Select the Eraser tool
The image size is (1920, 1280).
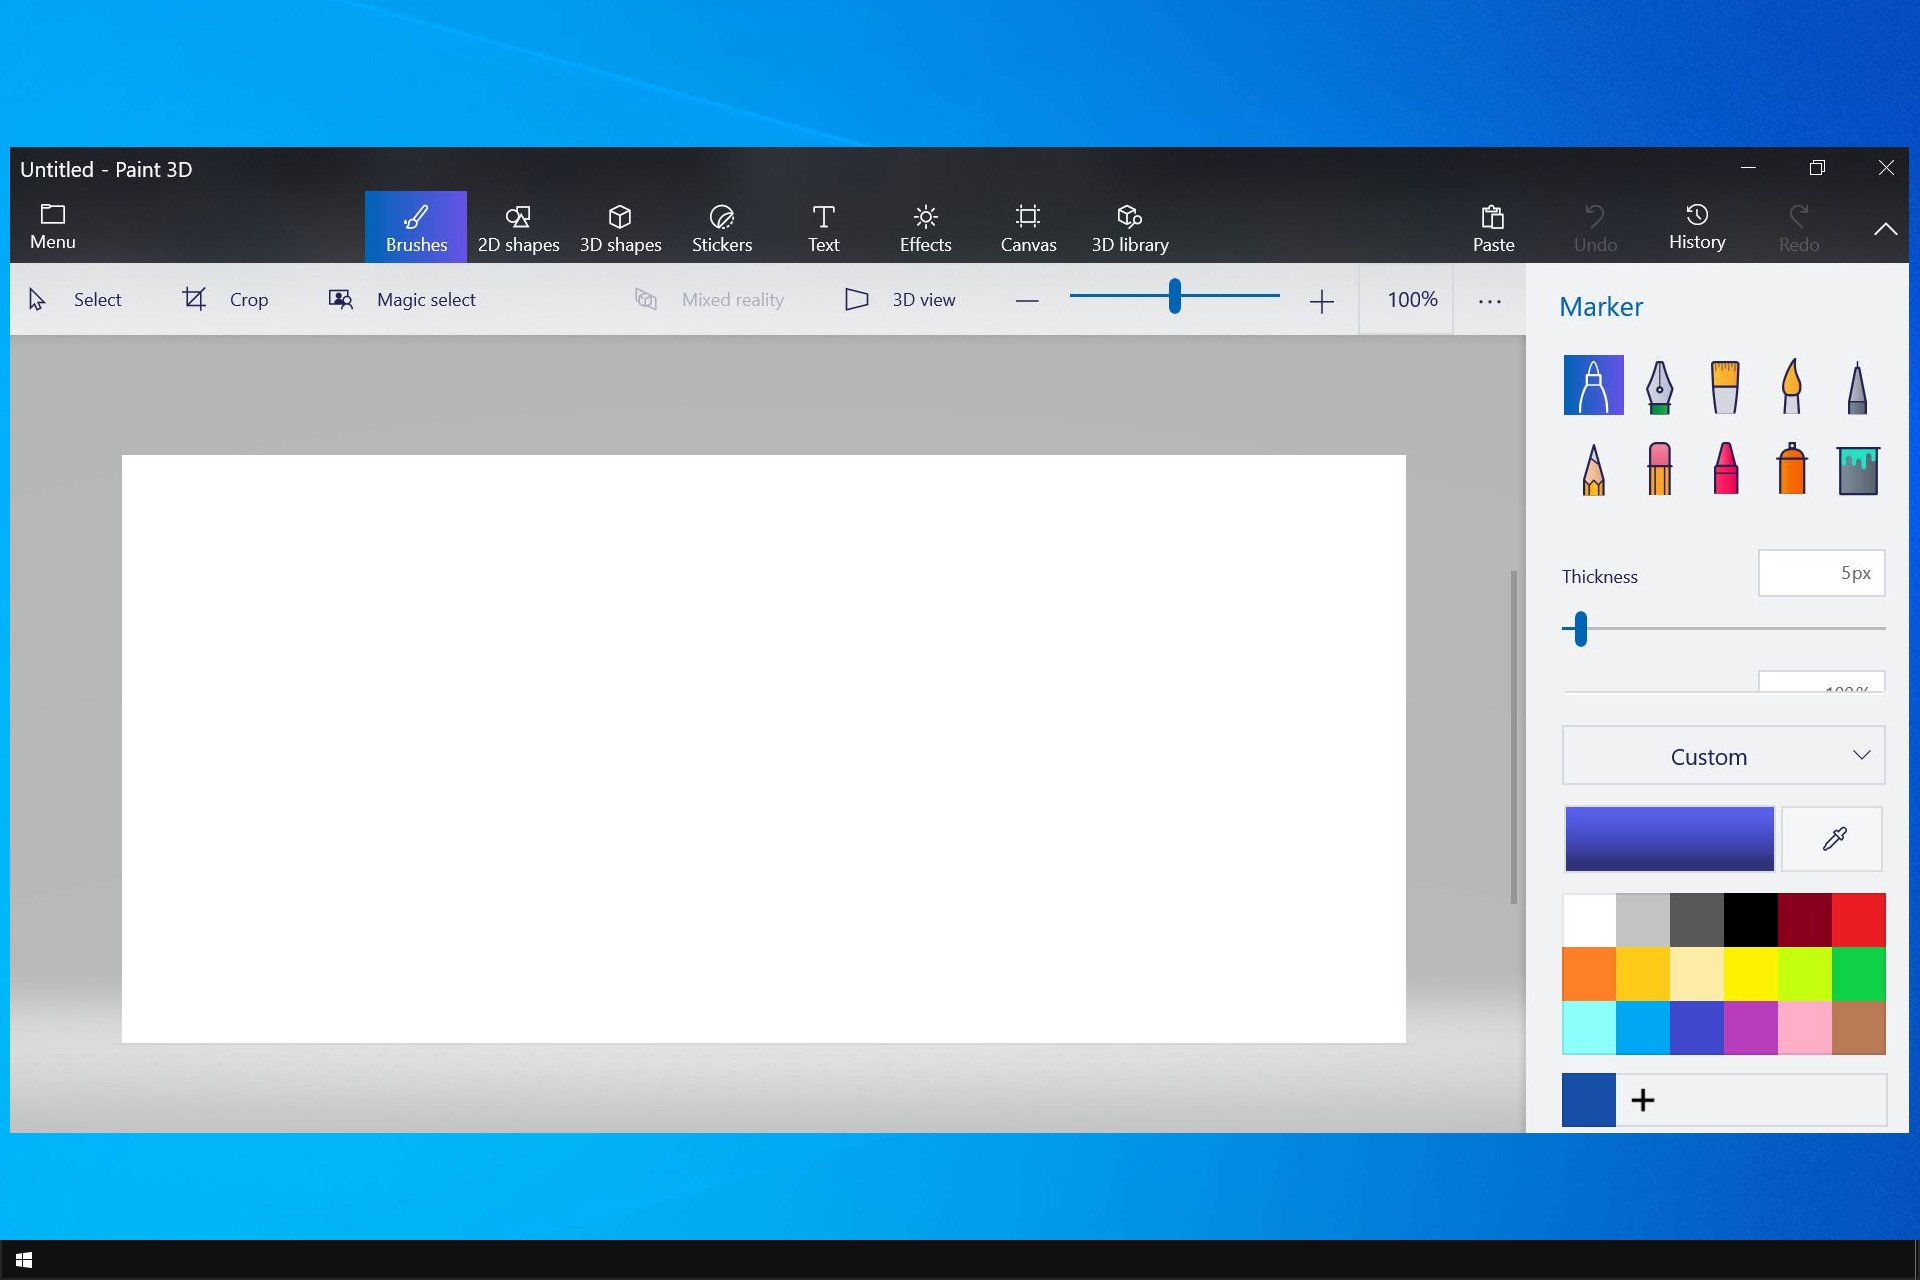[x=1659, y=469]
